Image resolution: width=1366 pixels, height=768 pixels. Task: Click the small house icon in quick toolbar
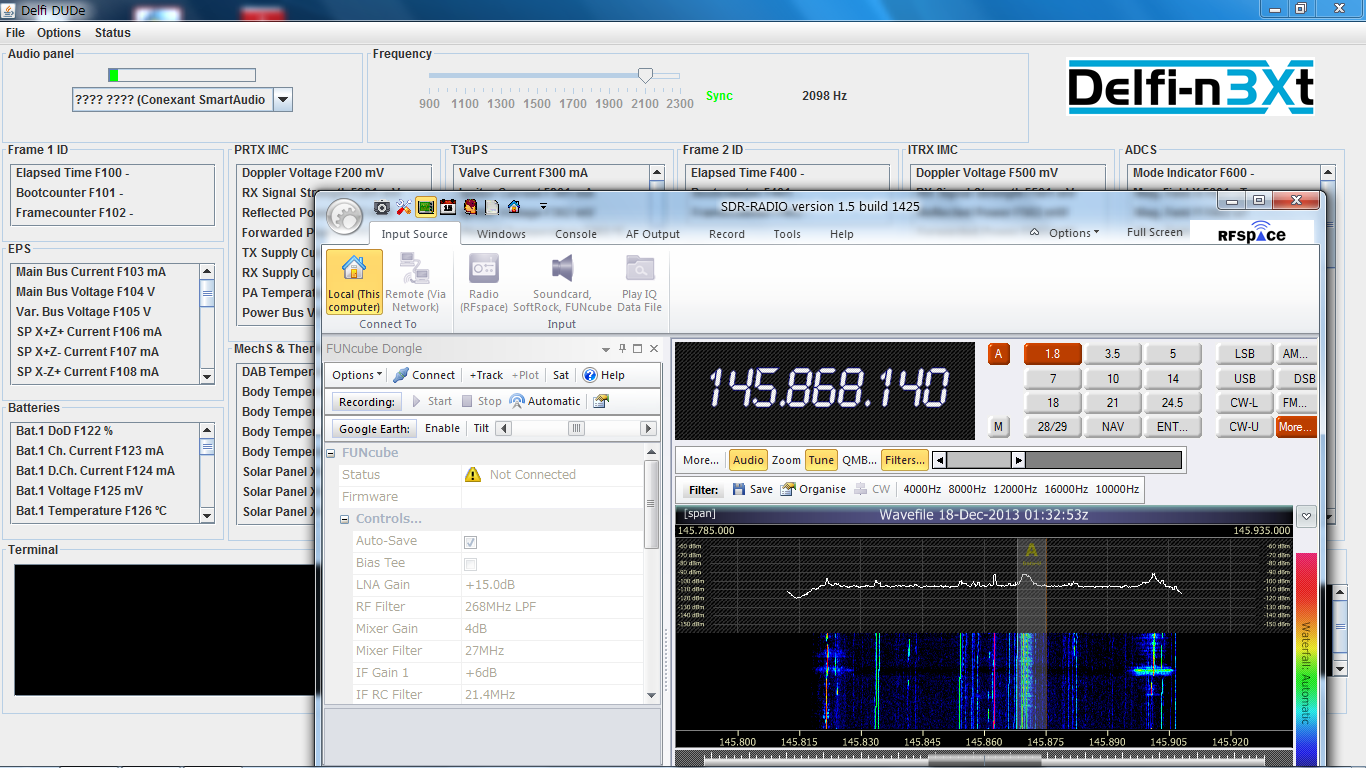514,207
